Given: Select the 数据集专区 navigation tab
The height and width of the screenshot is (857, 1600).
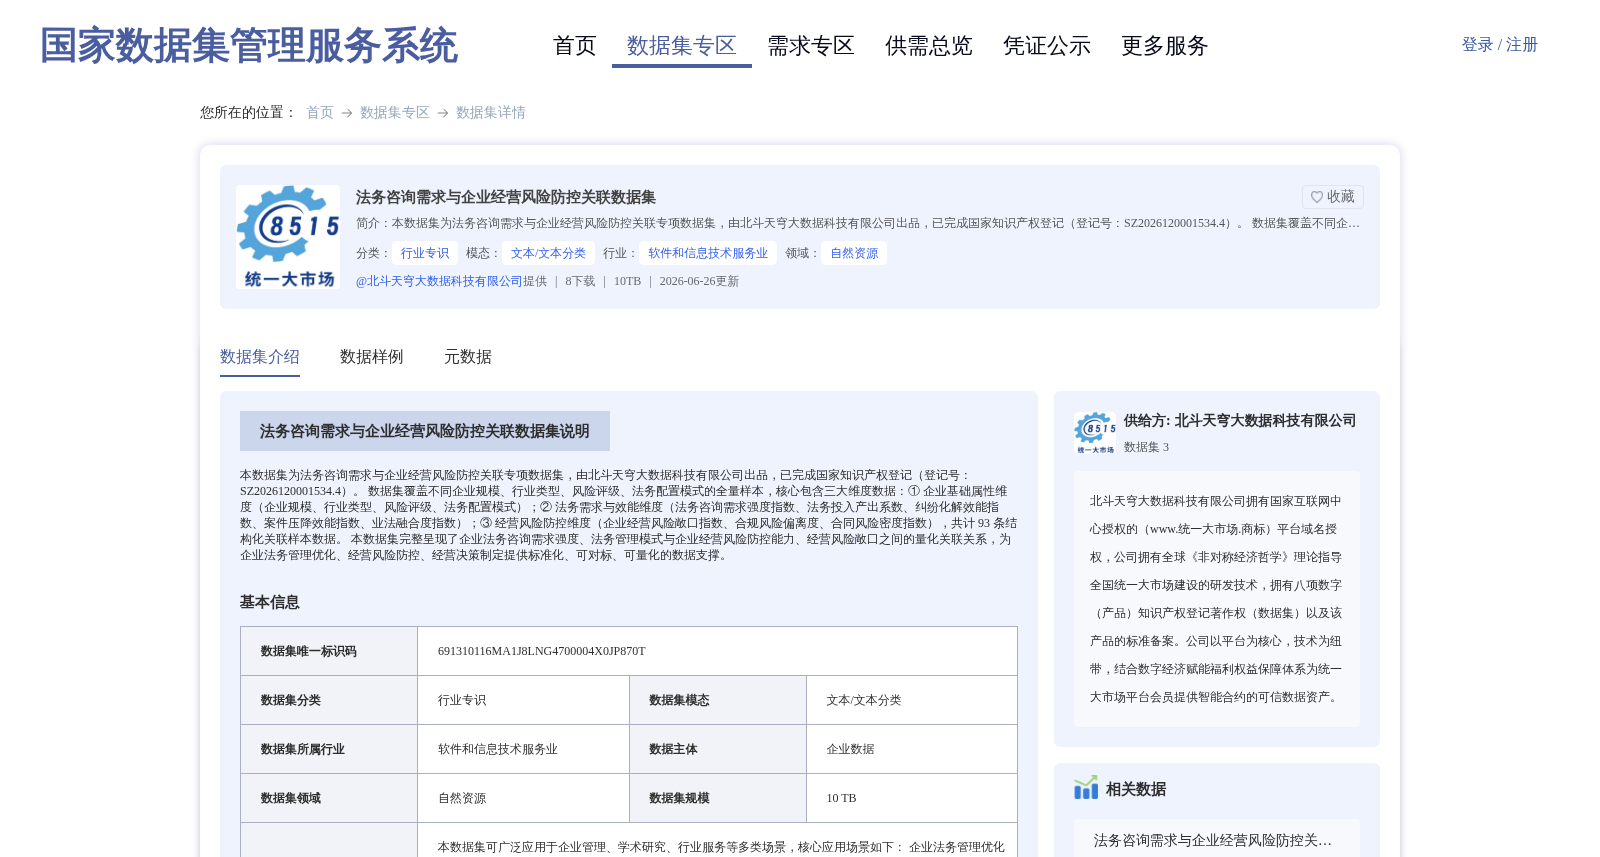Looking at the screenshot, I should [681, 46].
